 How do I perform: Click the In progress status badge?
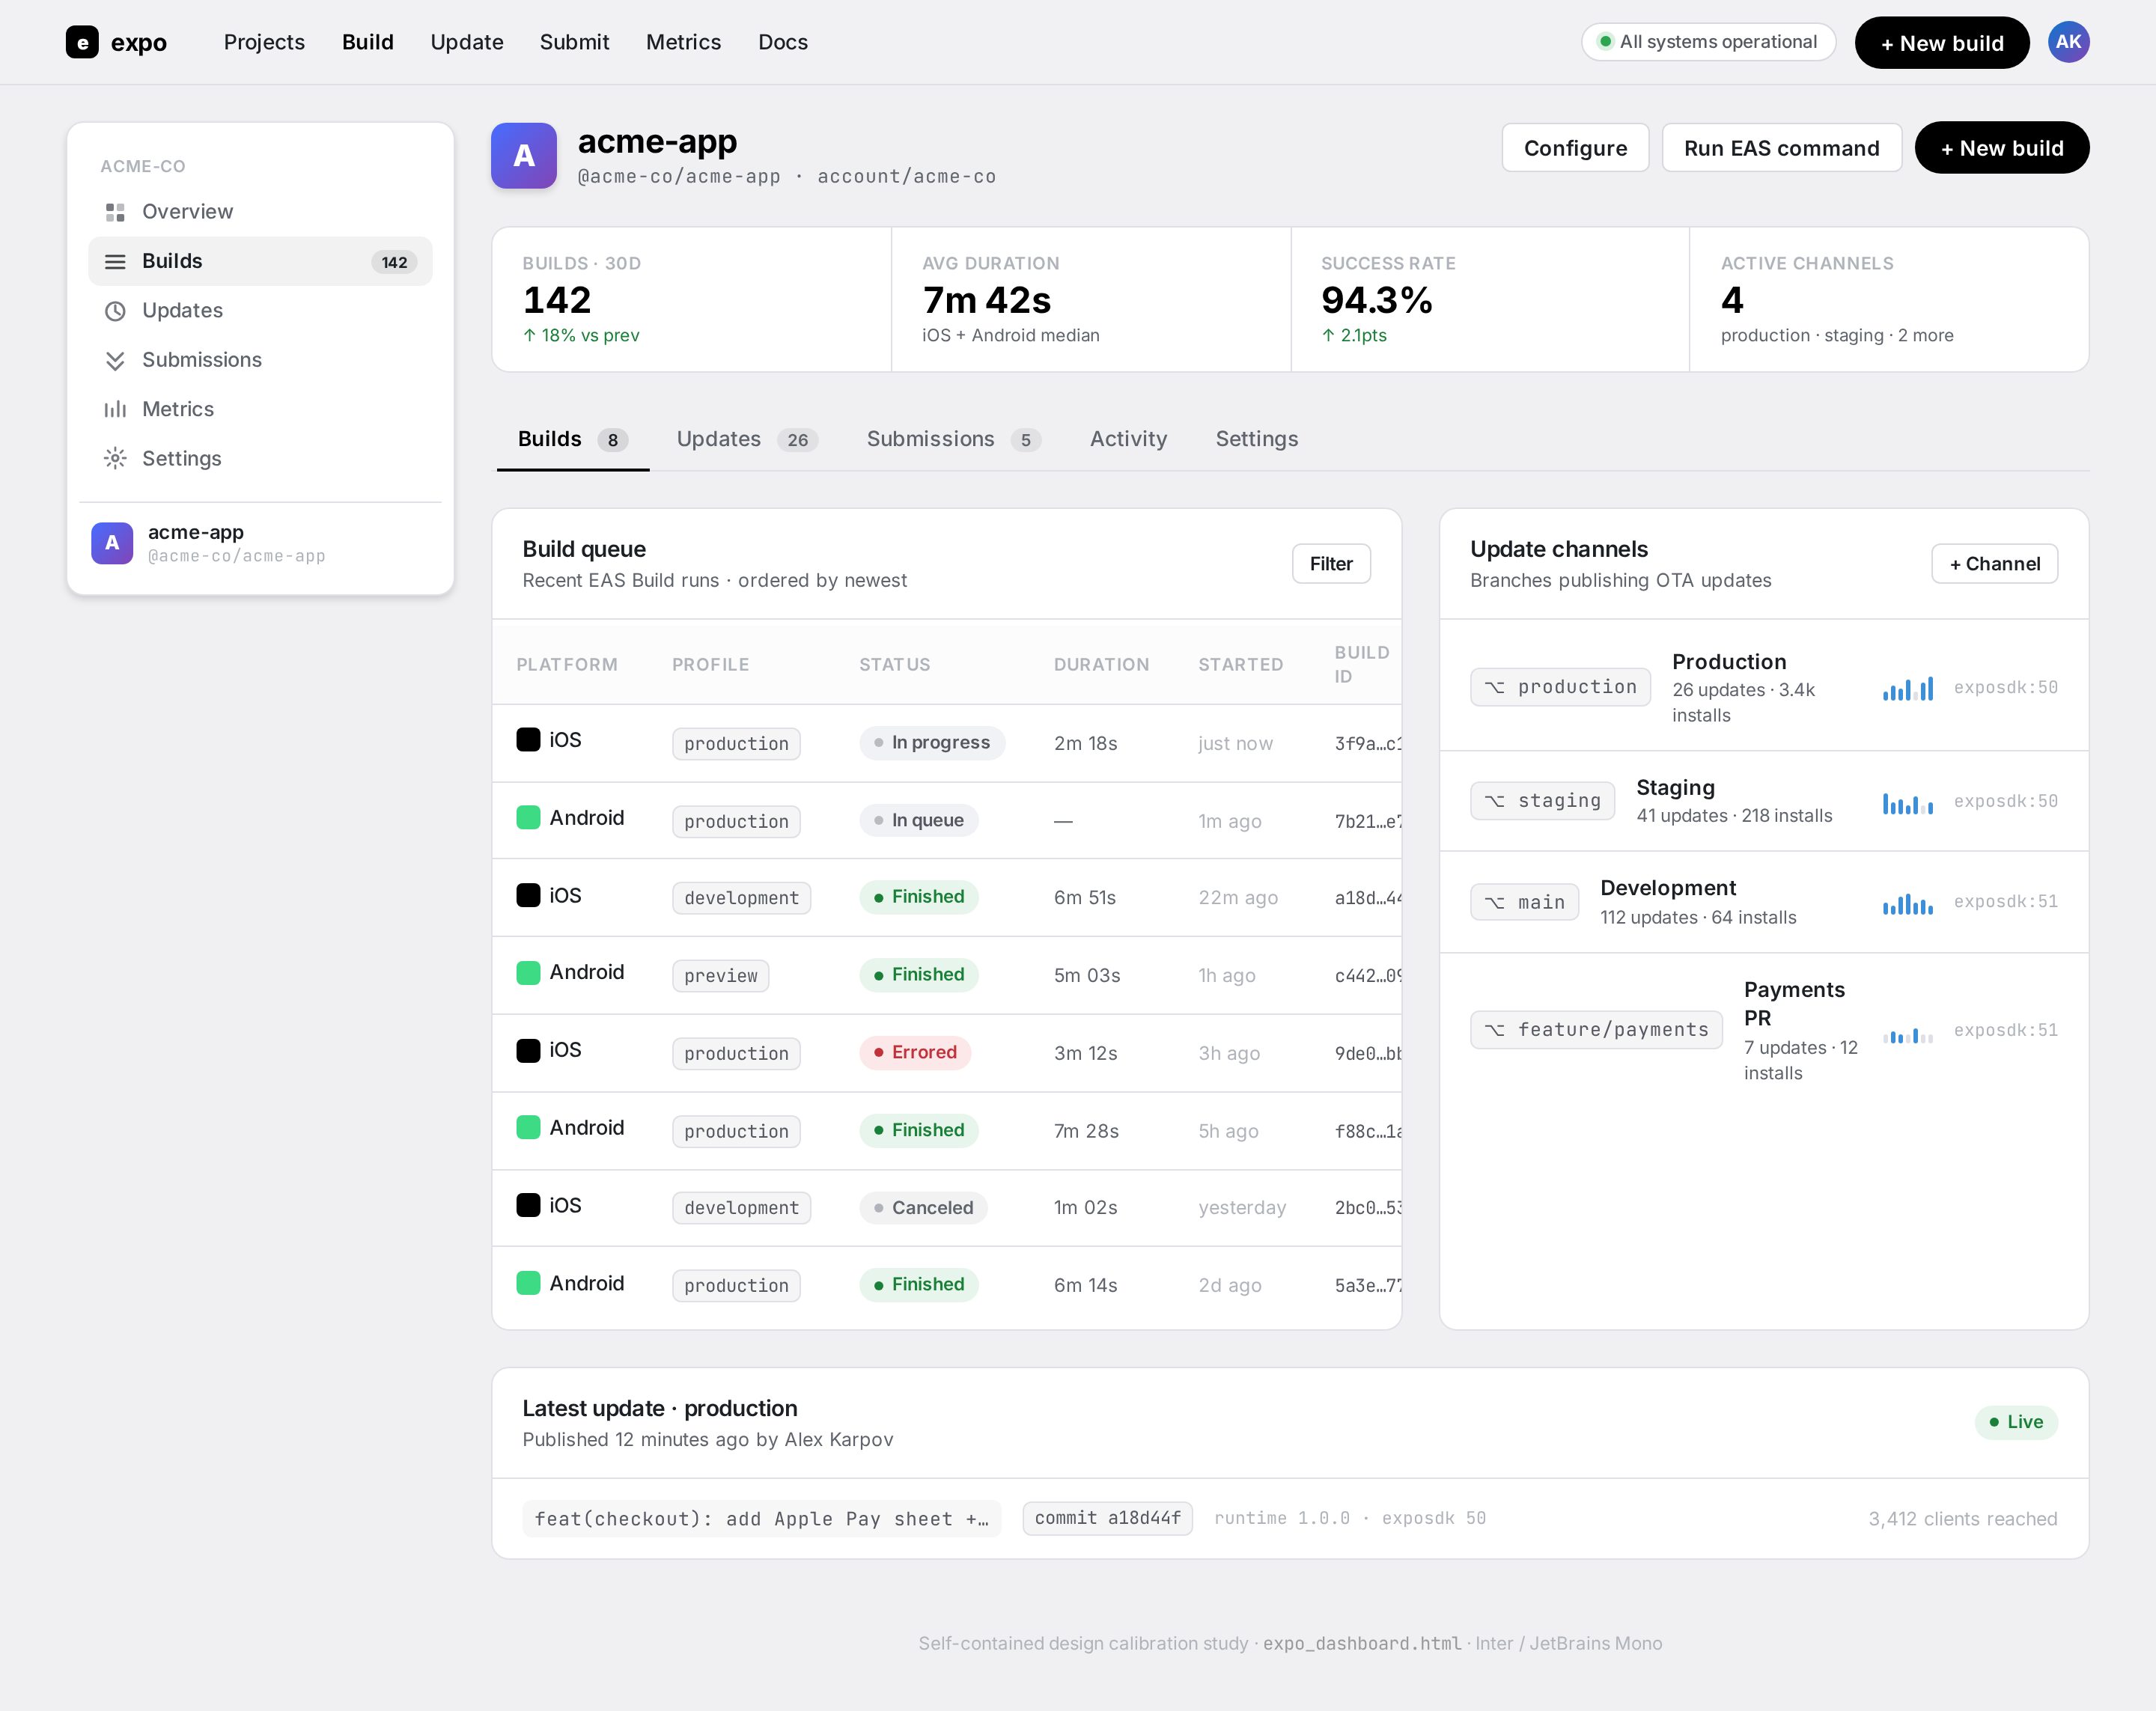coord(932,743)
